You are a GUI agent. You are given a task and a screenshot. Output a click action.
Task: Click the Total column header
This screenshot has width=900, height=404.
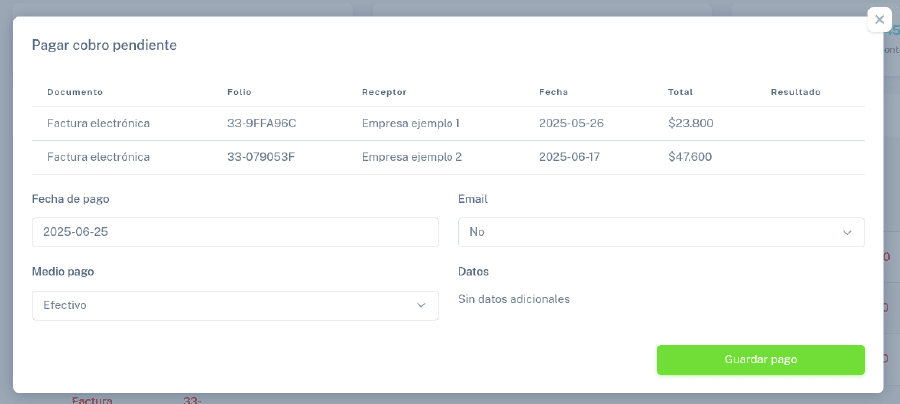point(680,92)
